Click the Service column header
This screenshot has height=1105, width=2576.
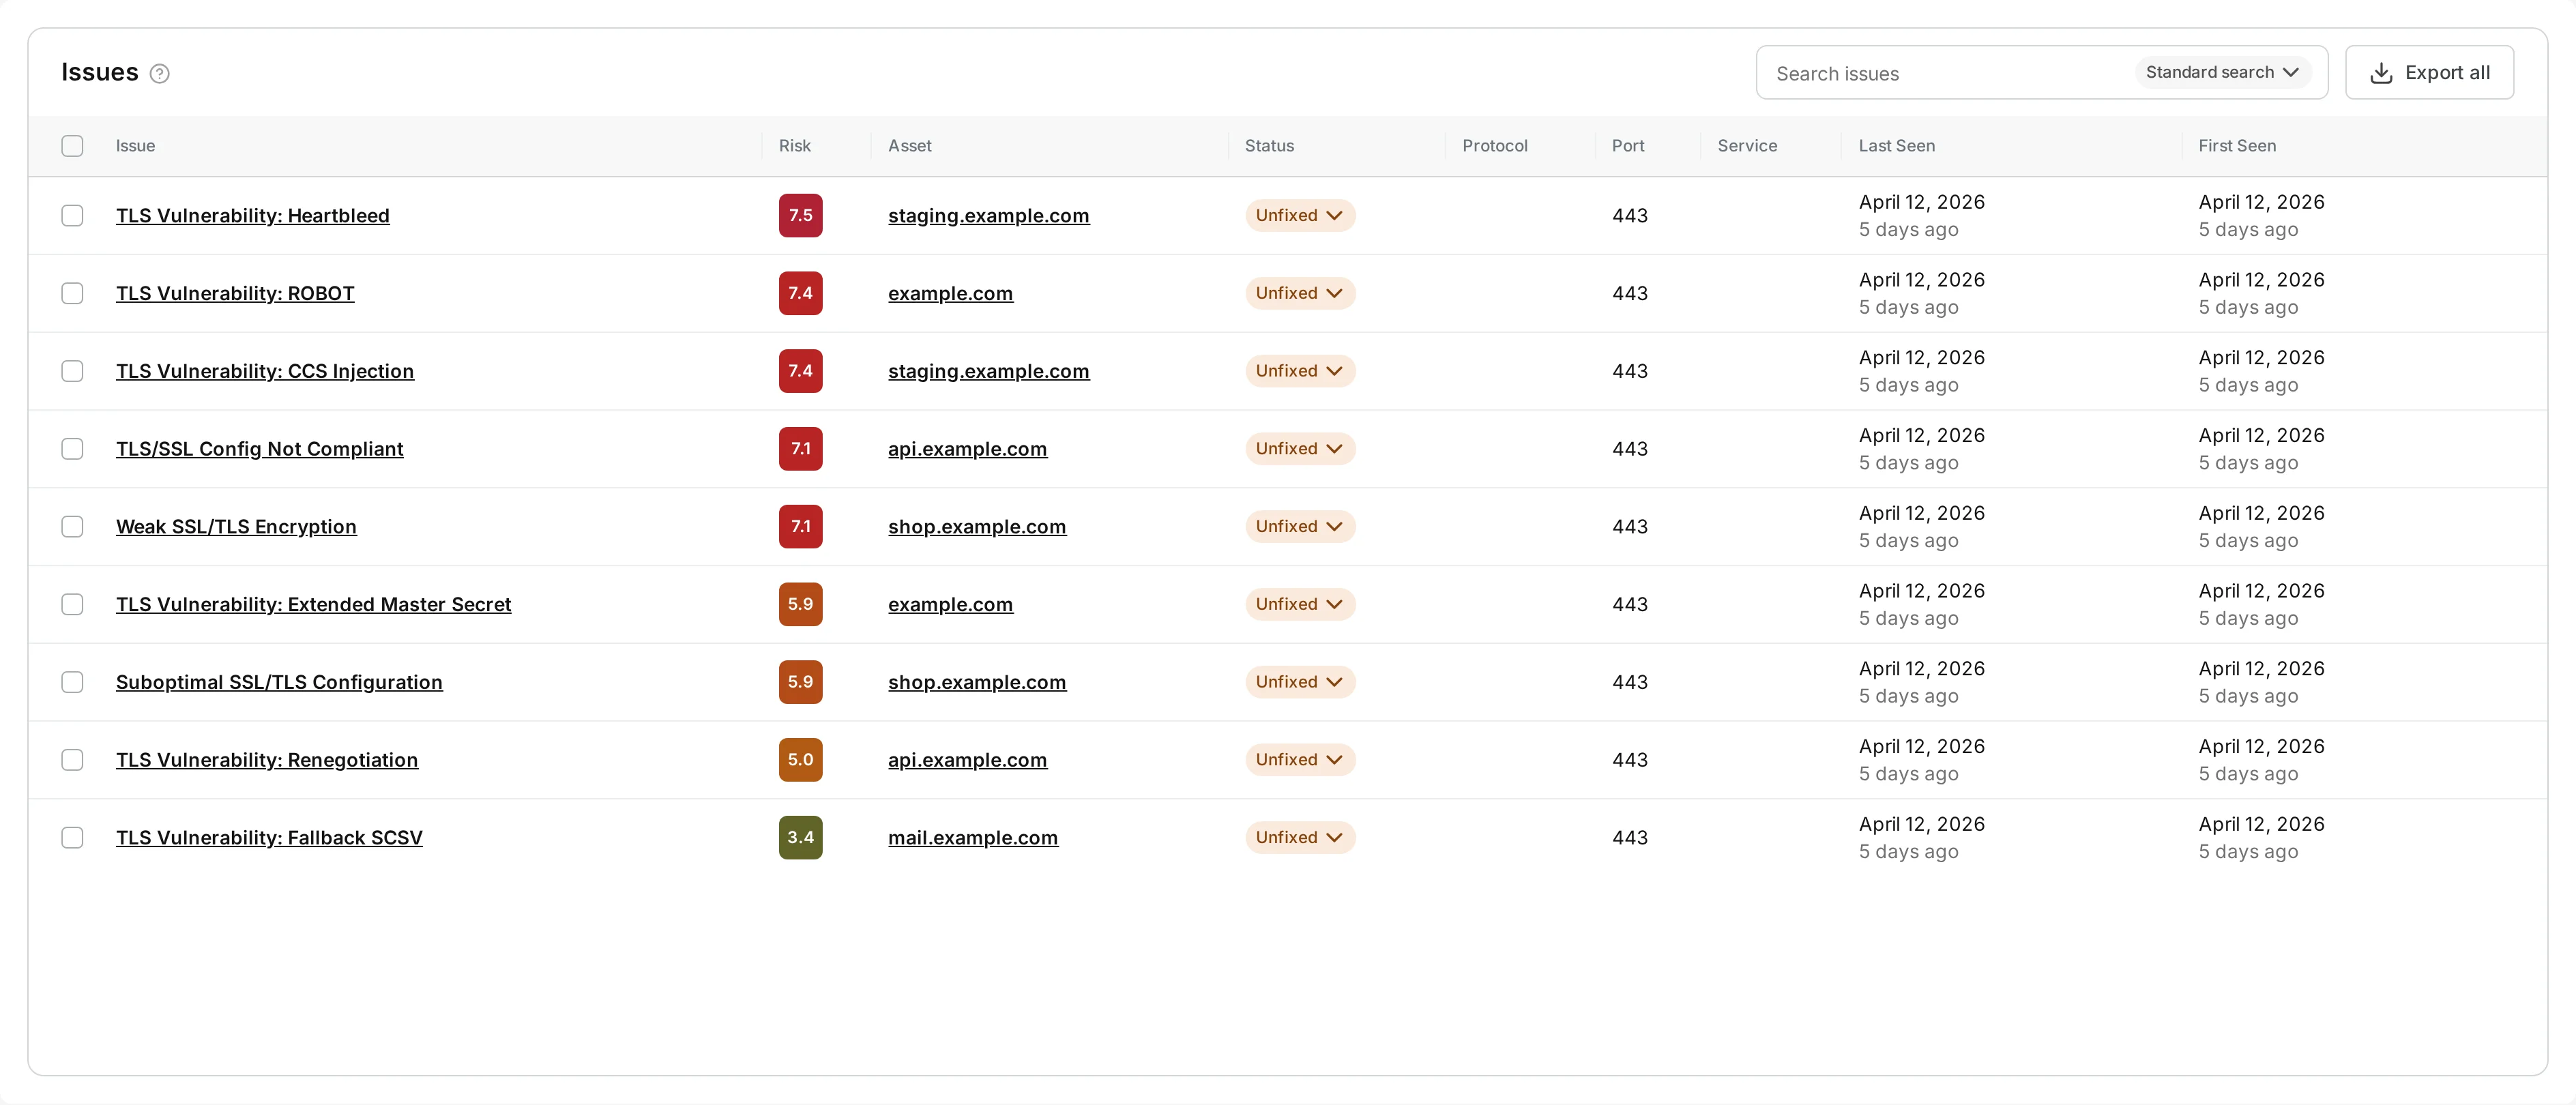[1747, 146]
